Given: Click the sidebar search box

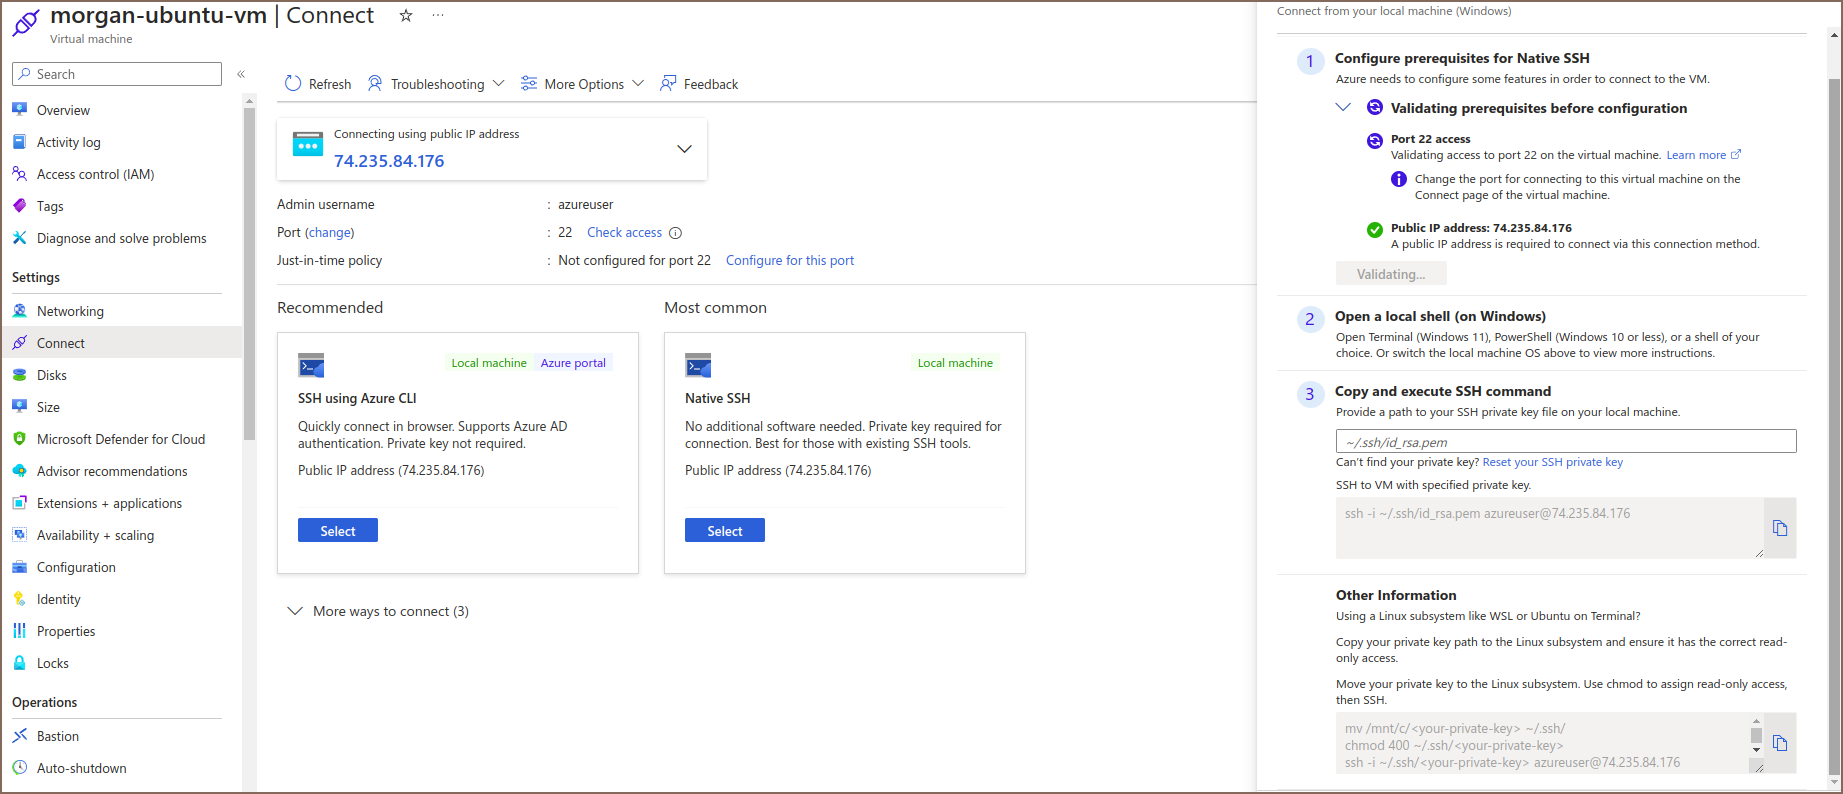Looking at the screenshot, I should coord(117,74).
